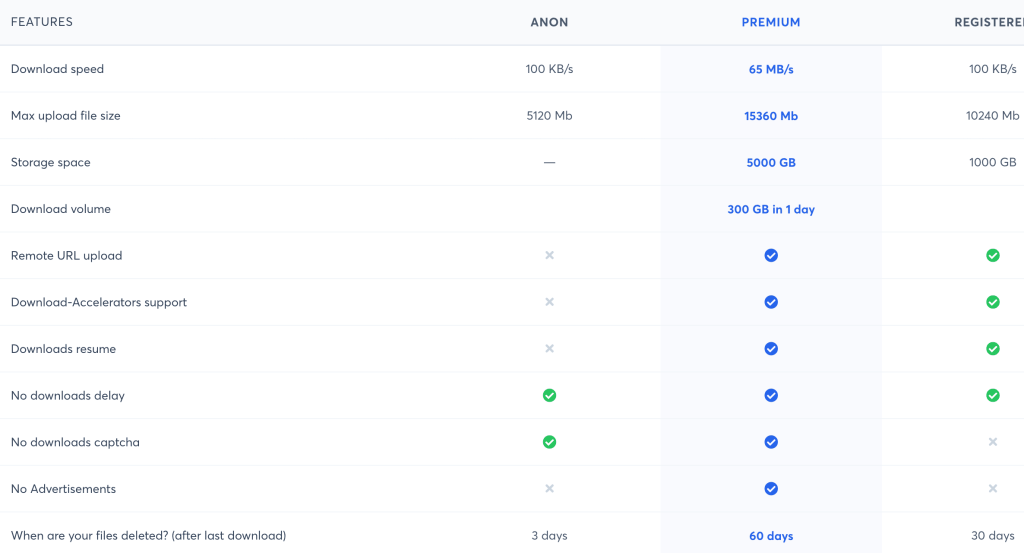The width and height of the screenshot is (1024, 553).
Task: Click the FEATURES column header
Action: pos(42,22)
